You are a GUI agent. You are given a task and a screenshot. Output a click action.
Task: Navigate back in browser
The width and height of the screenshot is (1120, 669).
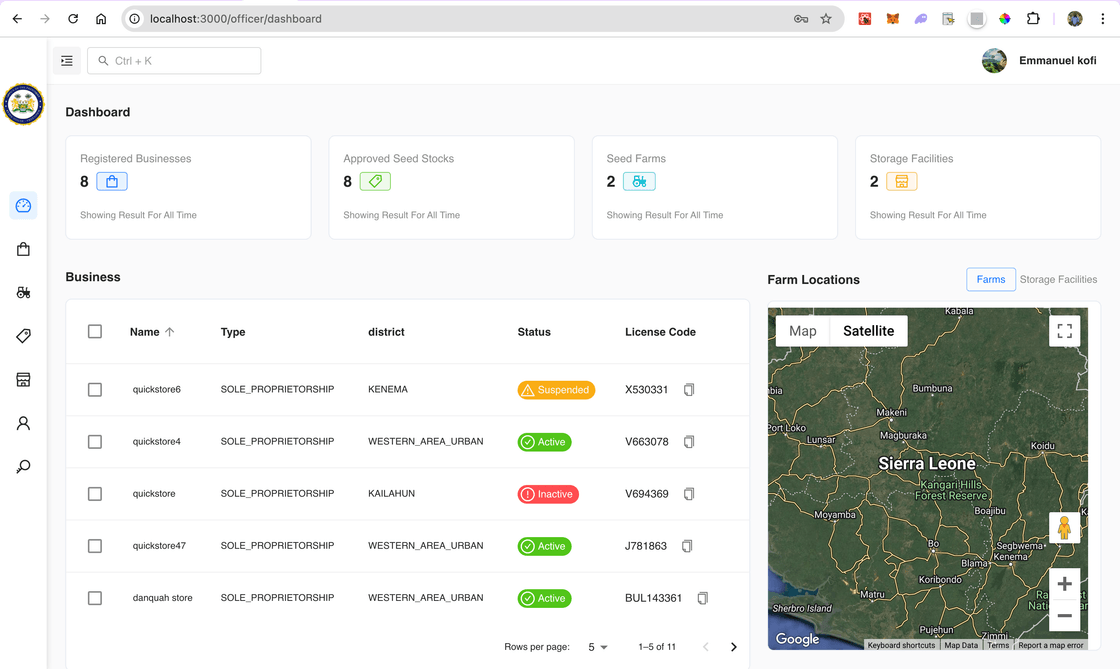pyautogui.click(x=17, y=19)
